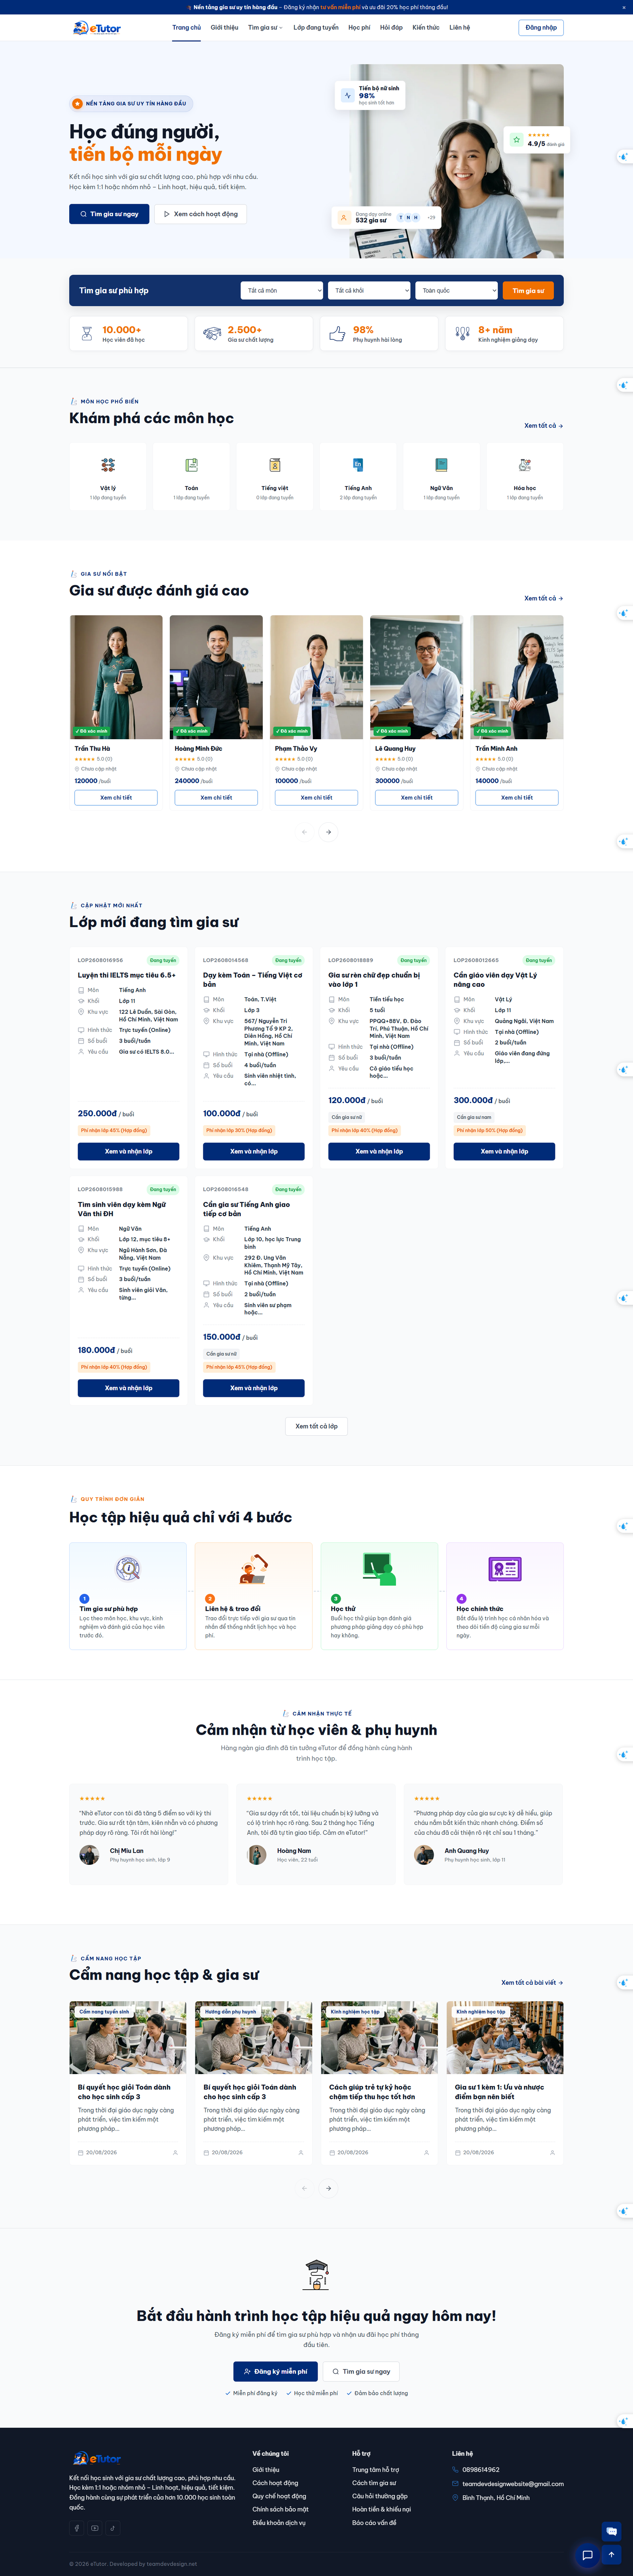The width and height of the screenshot is (633, 2576).
Task: Expand the Tất cả khối dropdown
Action: [x=370, y=290]
